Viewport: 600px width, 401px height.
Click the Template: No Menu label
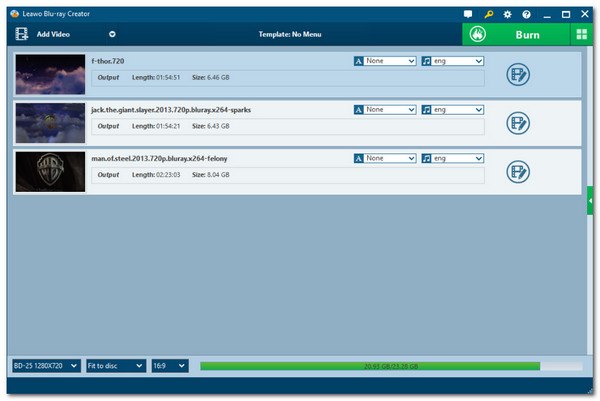[x=290, y=34]
